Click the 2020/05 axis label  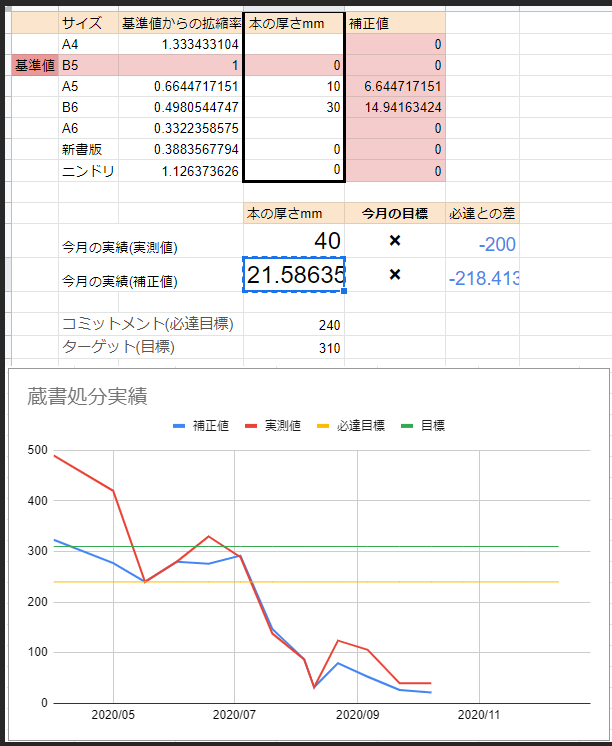point(113,715)
